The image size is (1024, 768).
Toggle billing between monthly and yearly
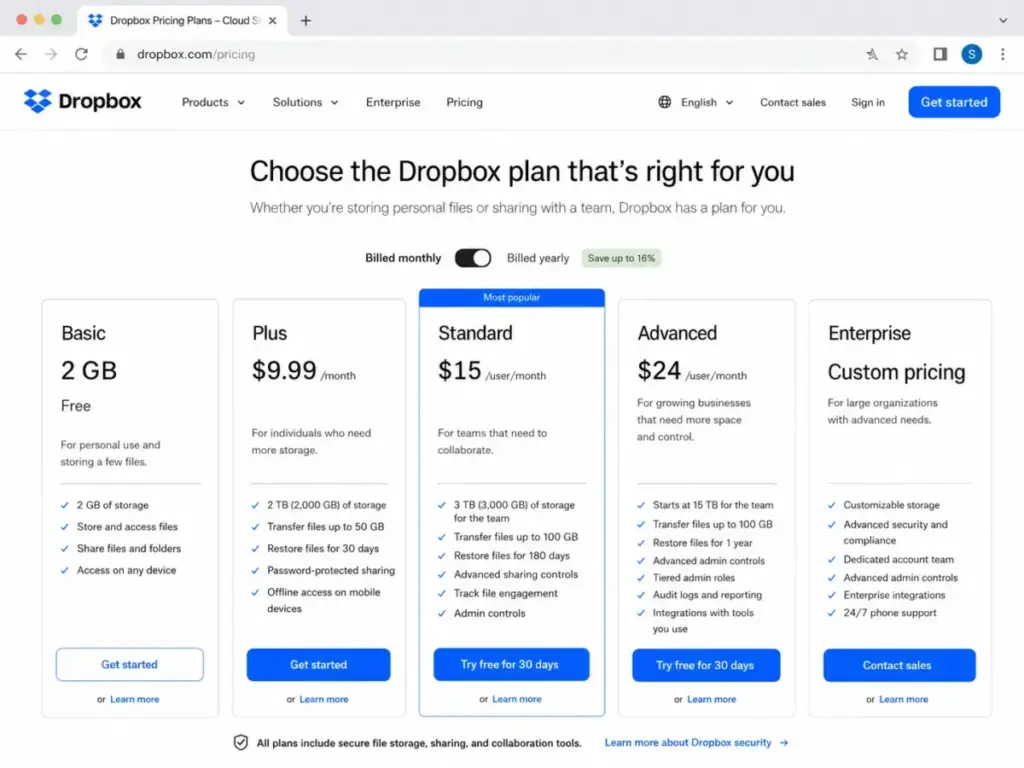473,258
